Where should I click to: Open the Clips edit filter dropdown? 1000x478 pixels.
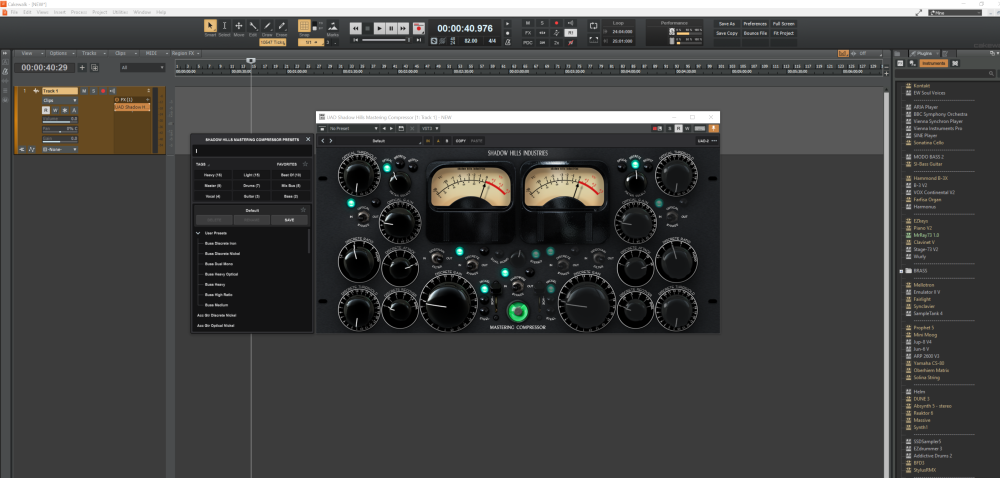point(60,100)
